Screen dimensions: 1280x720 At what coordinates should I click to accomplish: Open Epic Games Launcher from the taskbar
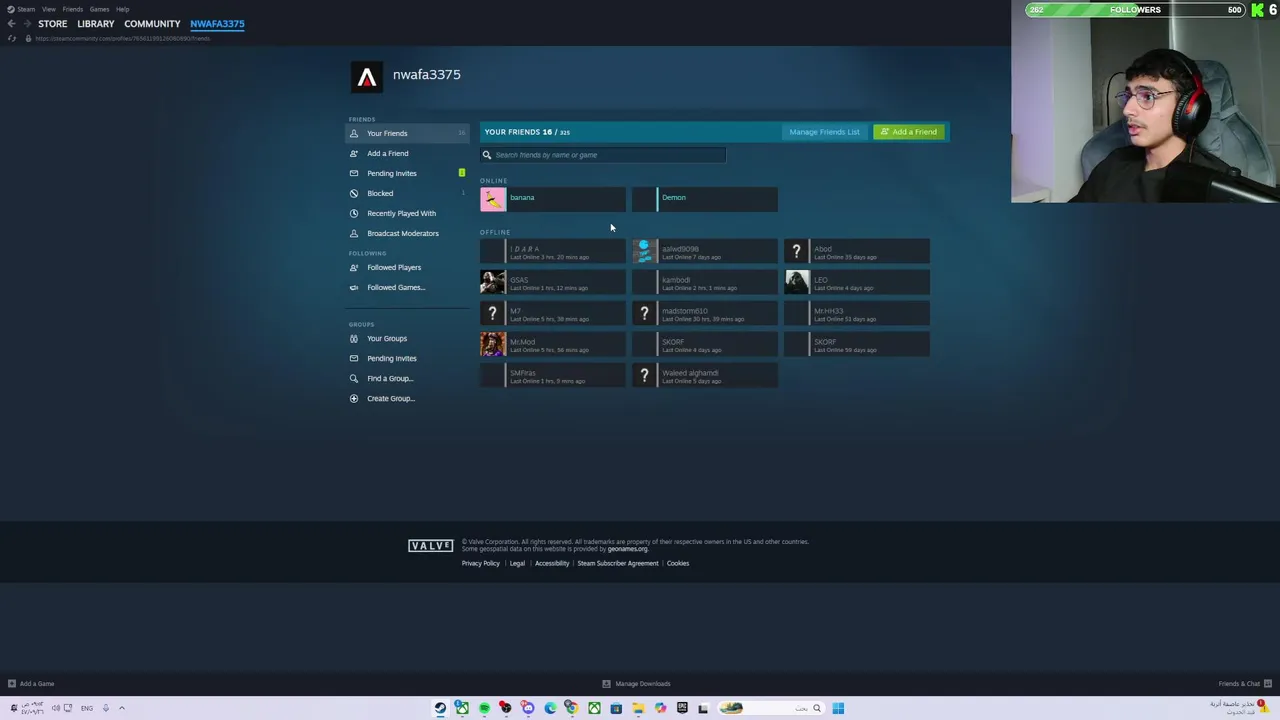(x=682, y=708)
